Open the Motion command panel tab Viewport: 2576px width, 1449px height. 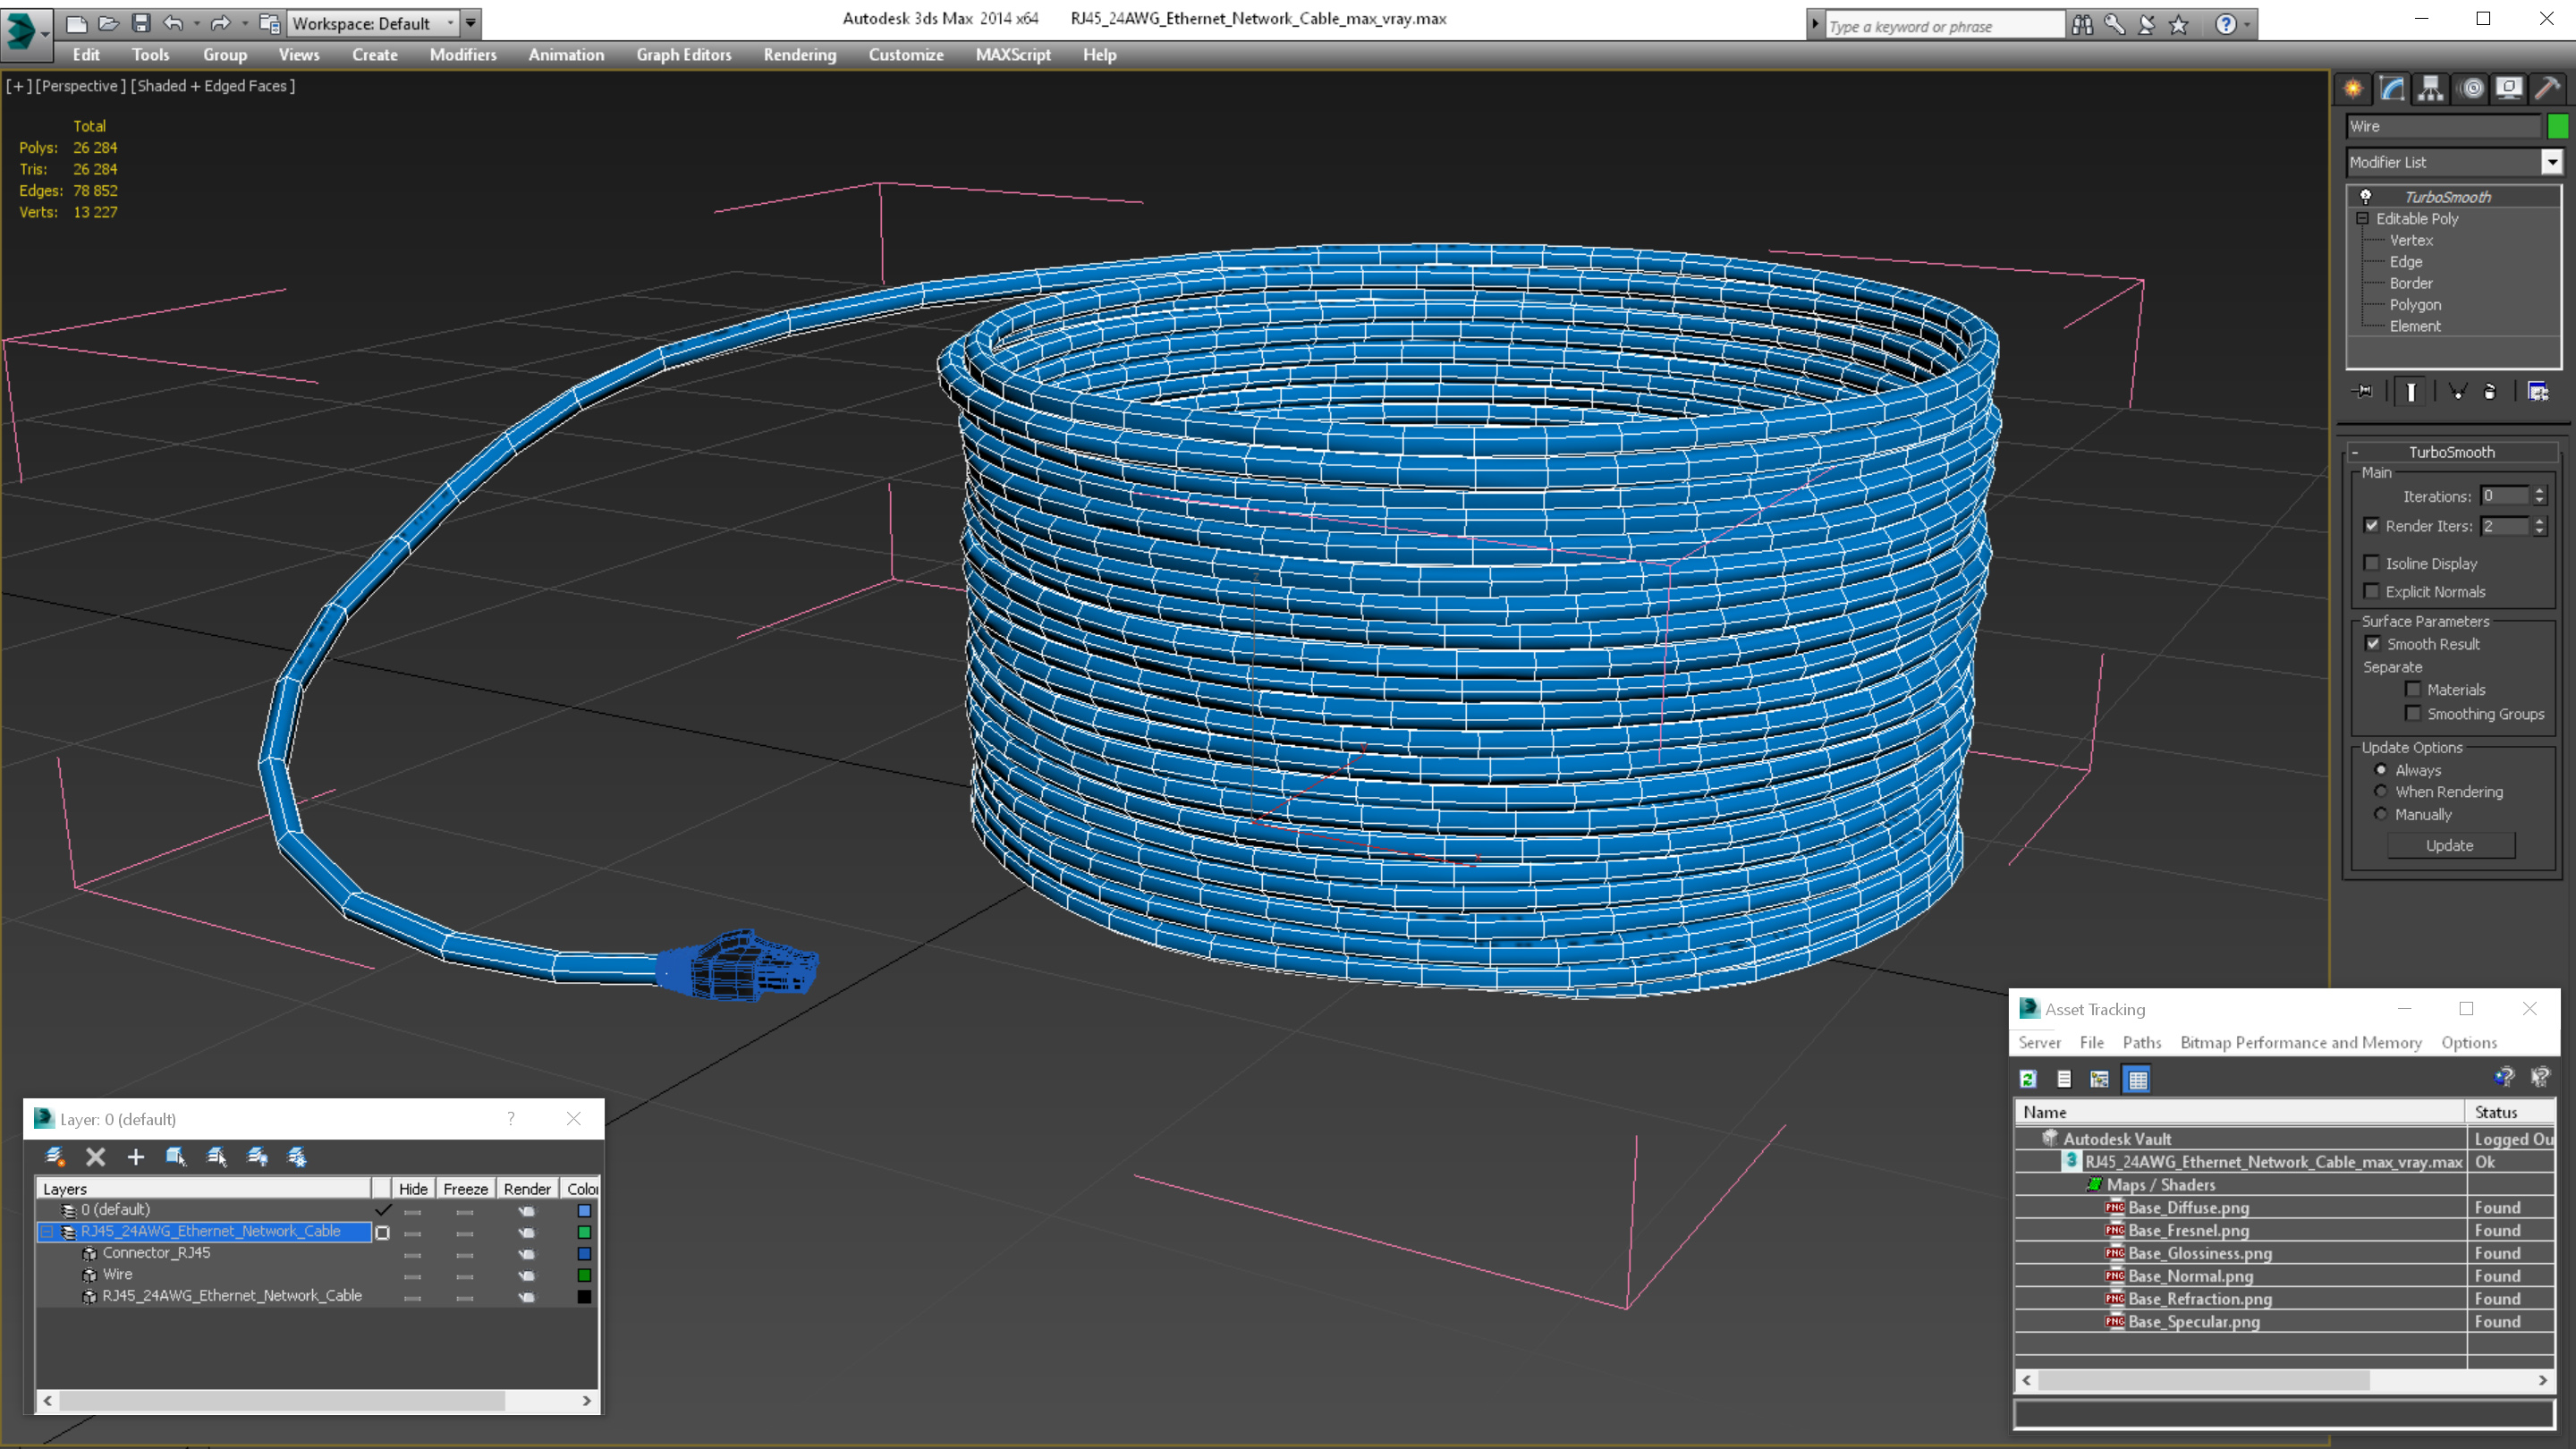pyautogui.click(x=2471, y=89)
